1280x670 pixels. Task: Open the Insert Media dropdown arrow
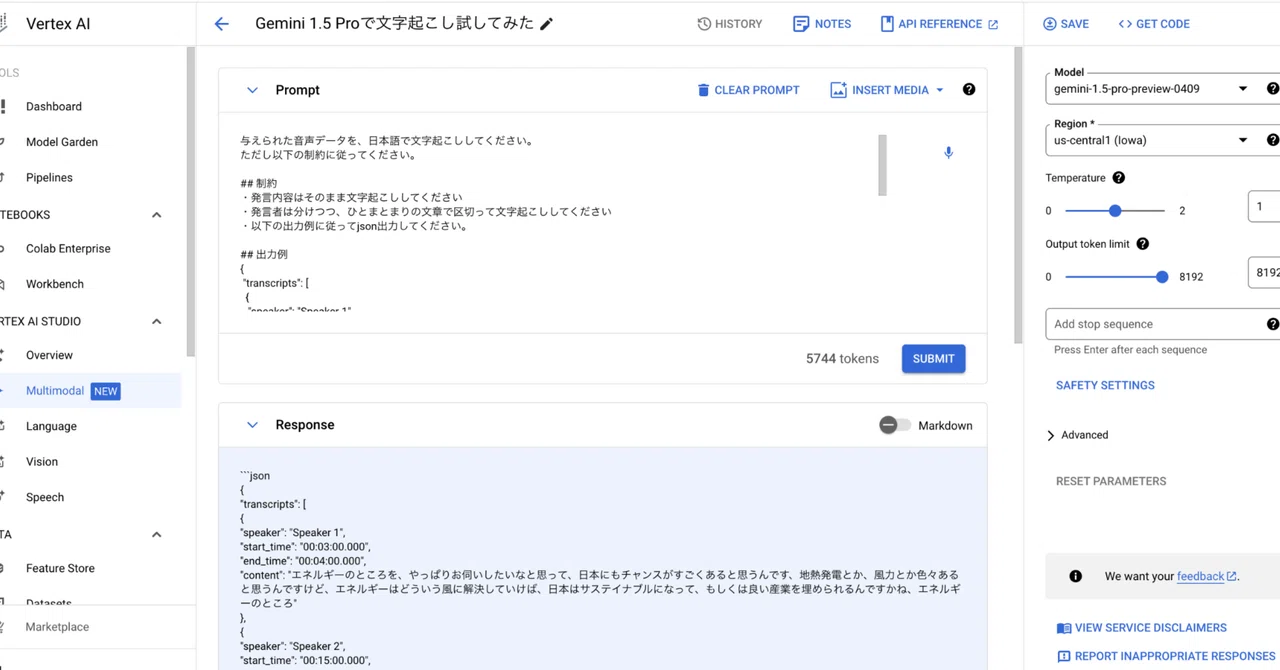tap(940, 90)
